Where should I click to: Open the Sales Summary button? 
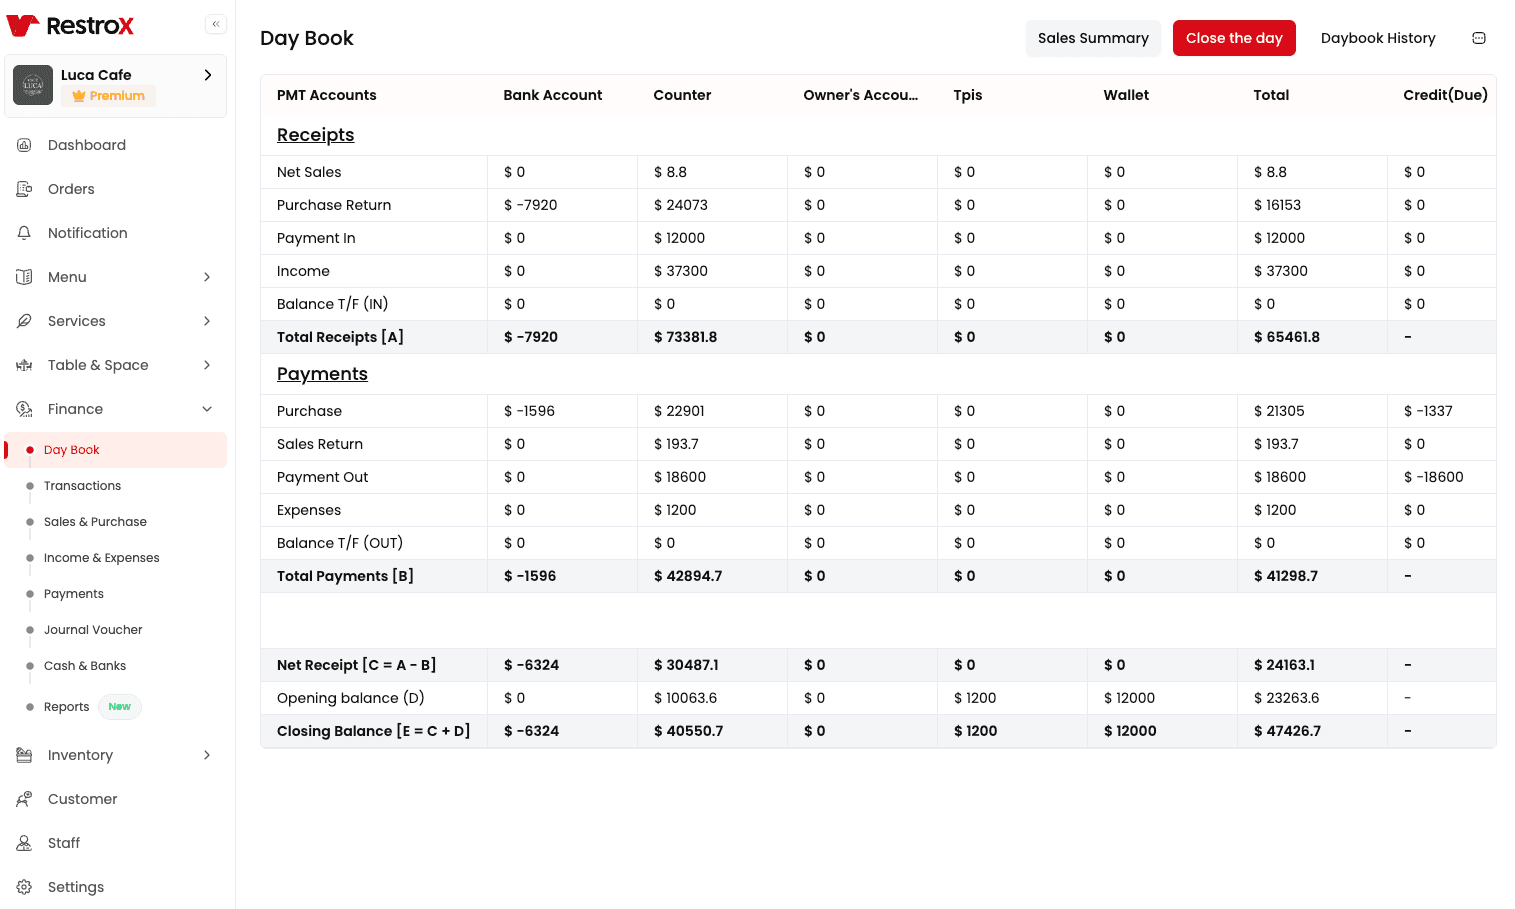pos(1093,38)
